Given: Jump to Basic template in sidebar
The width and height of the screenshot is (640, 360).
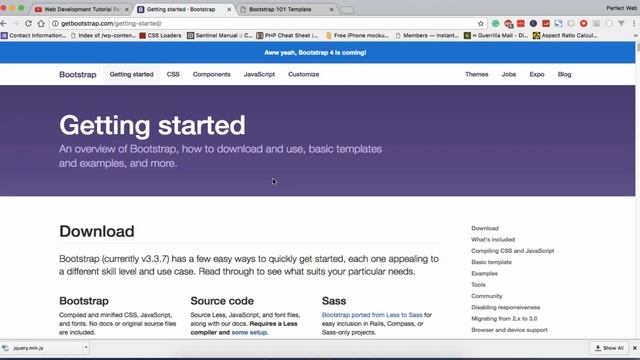Looking at the screenshot, I should [491, 262].
